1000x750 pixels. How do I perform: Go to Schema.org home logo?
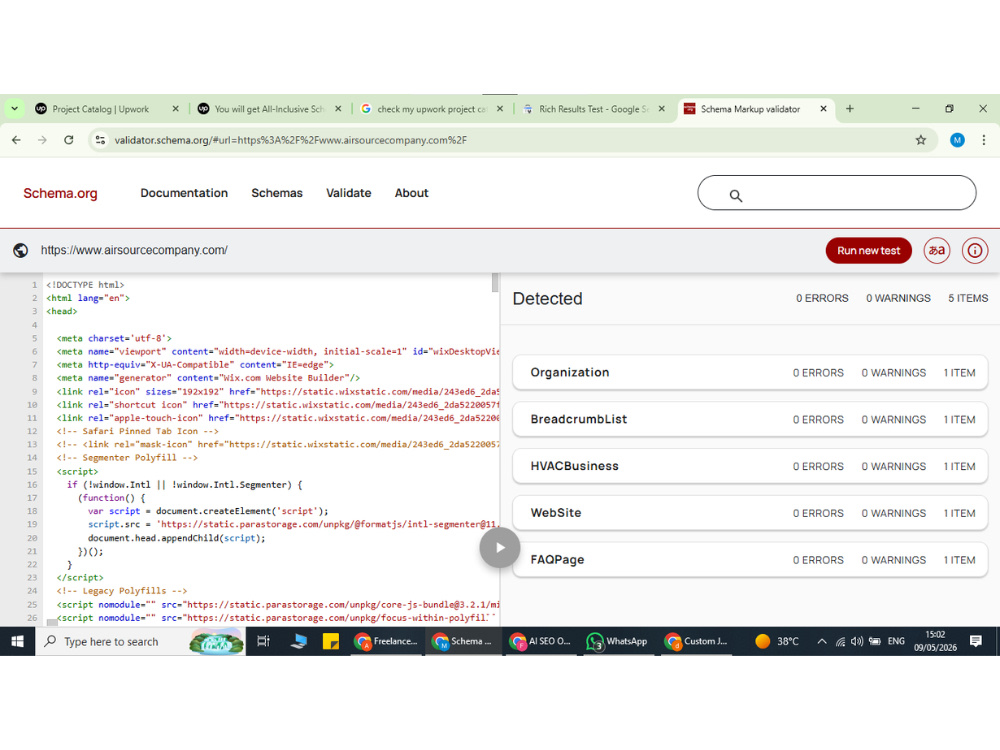tap(61, 193)
